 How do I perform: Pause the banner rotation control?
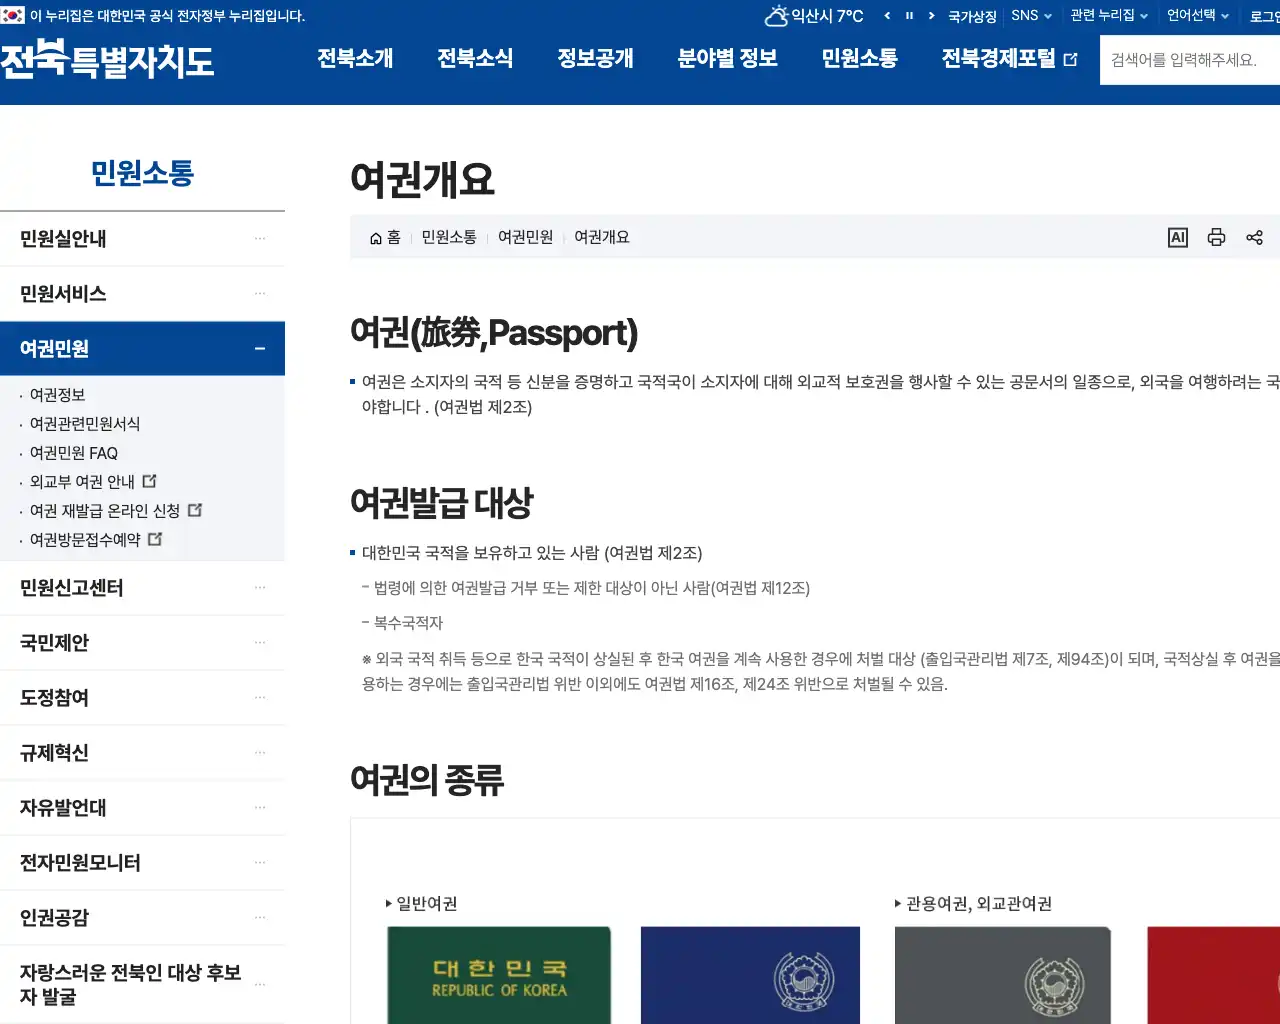(x=911, y=15)
